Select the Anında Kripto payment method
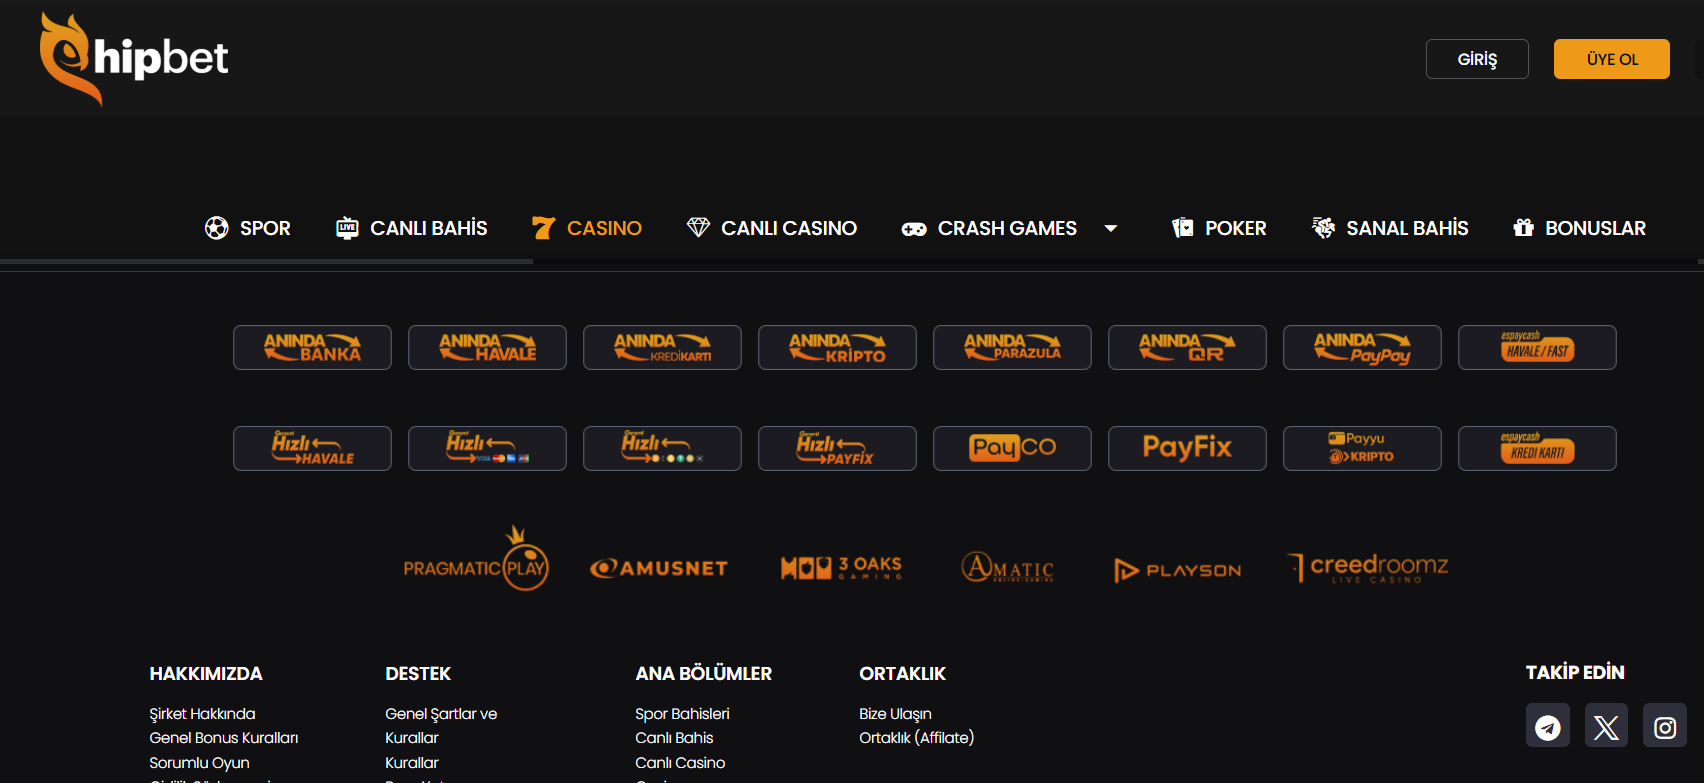Viewport: 1704px width, 783px height. pos(837,348)
